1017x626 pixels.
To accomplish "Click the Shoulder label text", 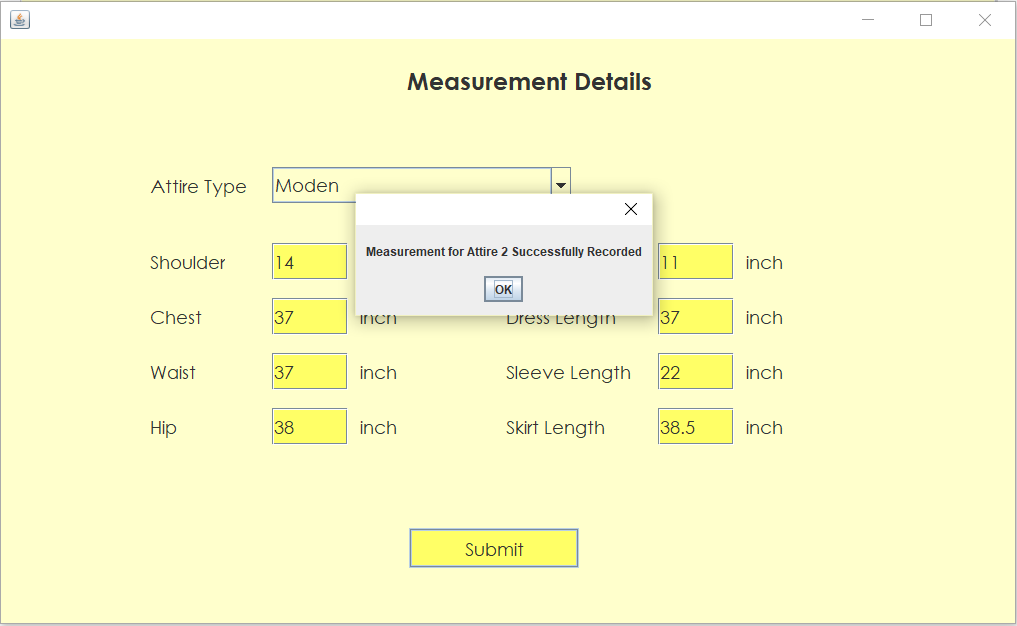I will tap(187, 262).
